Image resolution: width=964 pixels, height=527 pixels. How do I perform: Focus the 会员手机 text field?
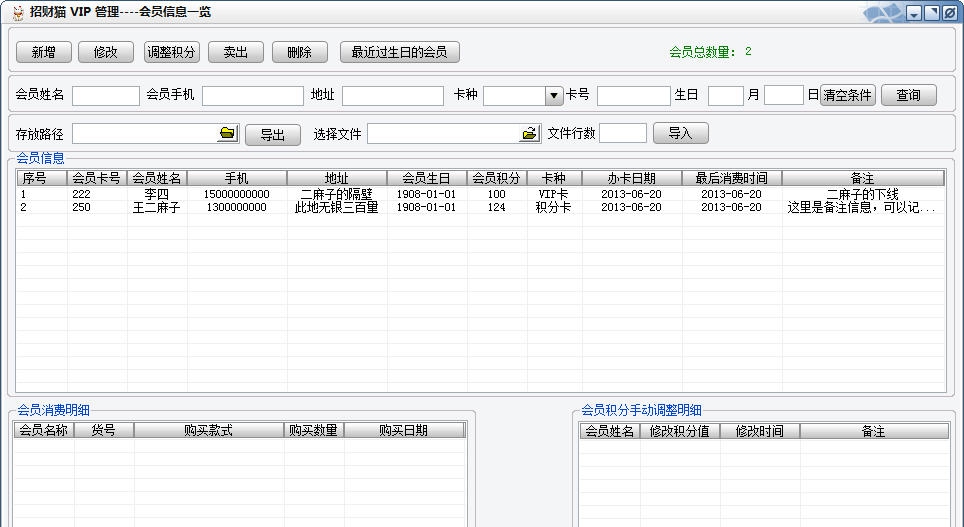point(252,96)
